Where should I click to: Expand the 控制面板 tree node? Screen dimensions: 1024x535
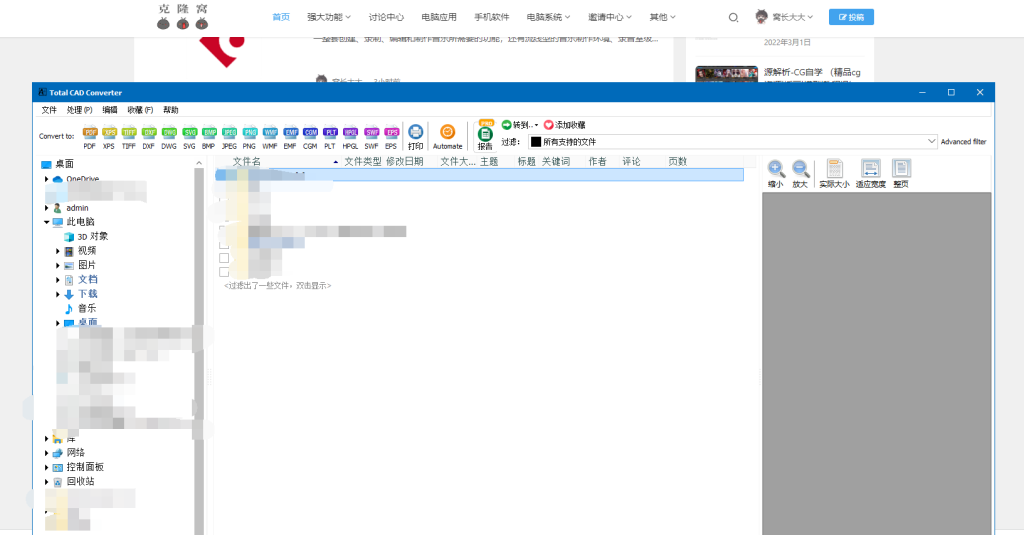tap(46, 467)
